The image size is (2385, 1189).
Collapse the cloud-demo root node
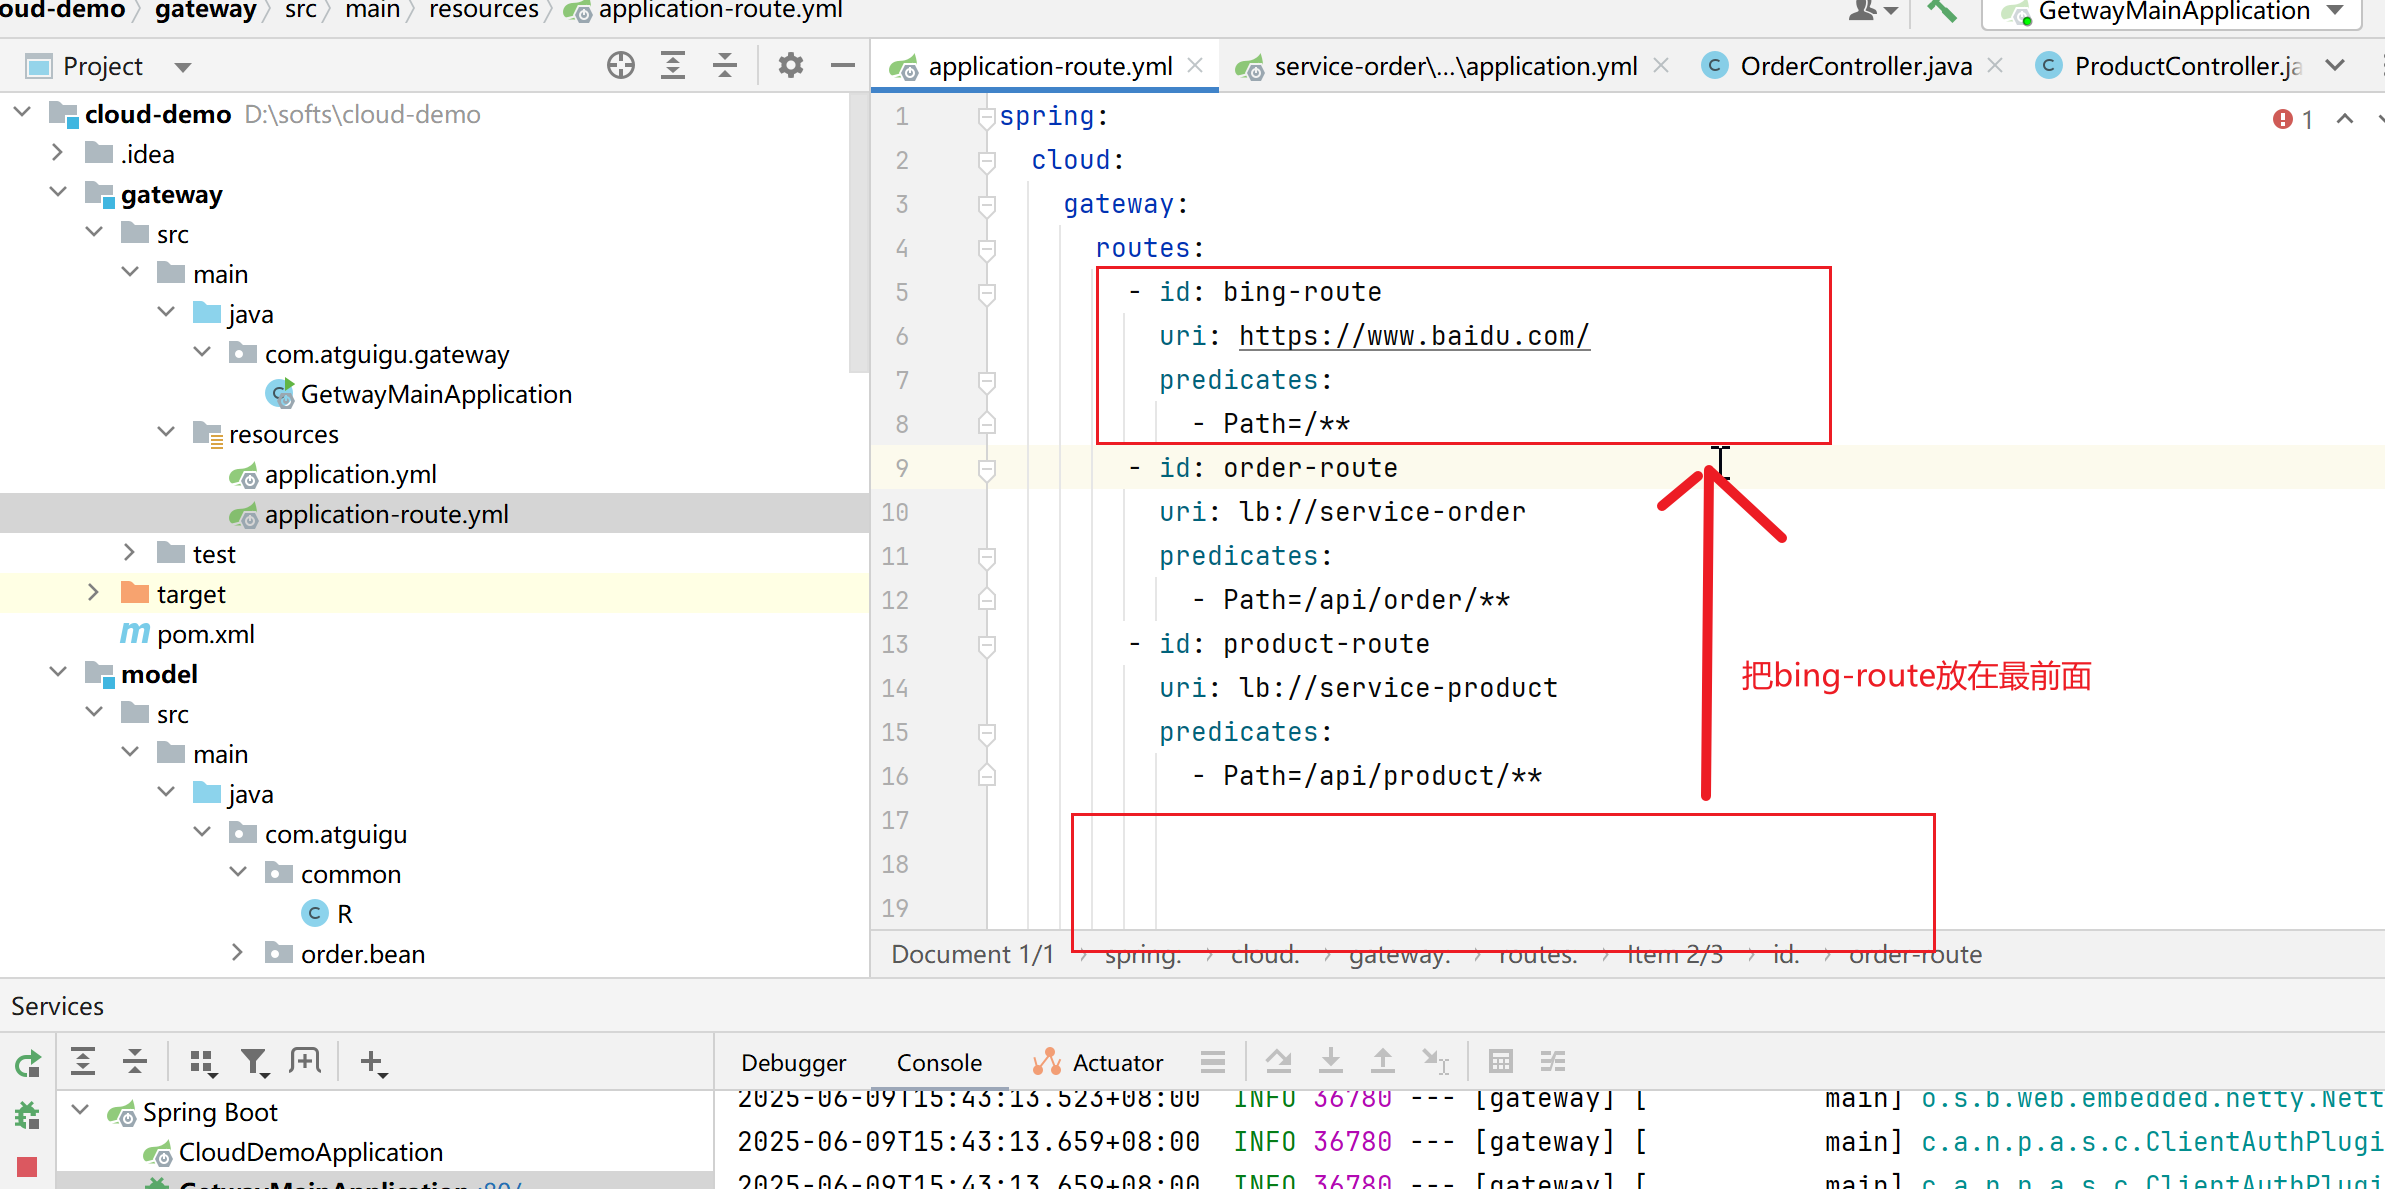pos(23,112)
